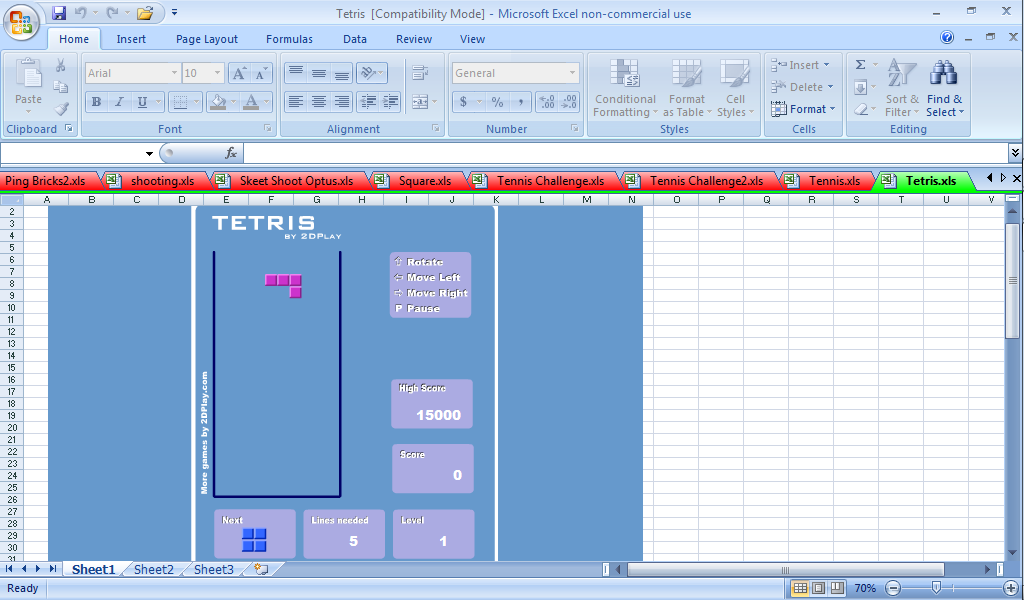Viewport: 1024px width, 600px height.
Task: Switch to the Page Layout tab
Action: click(206, 39)
